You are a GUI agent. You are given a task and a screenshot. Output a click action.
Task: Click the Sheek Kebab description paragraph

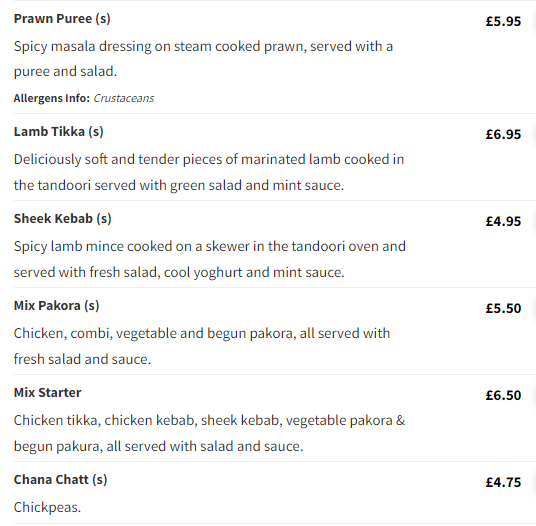pos(210,259)
